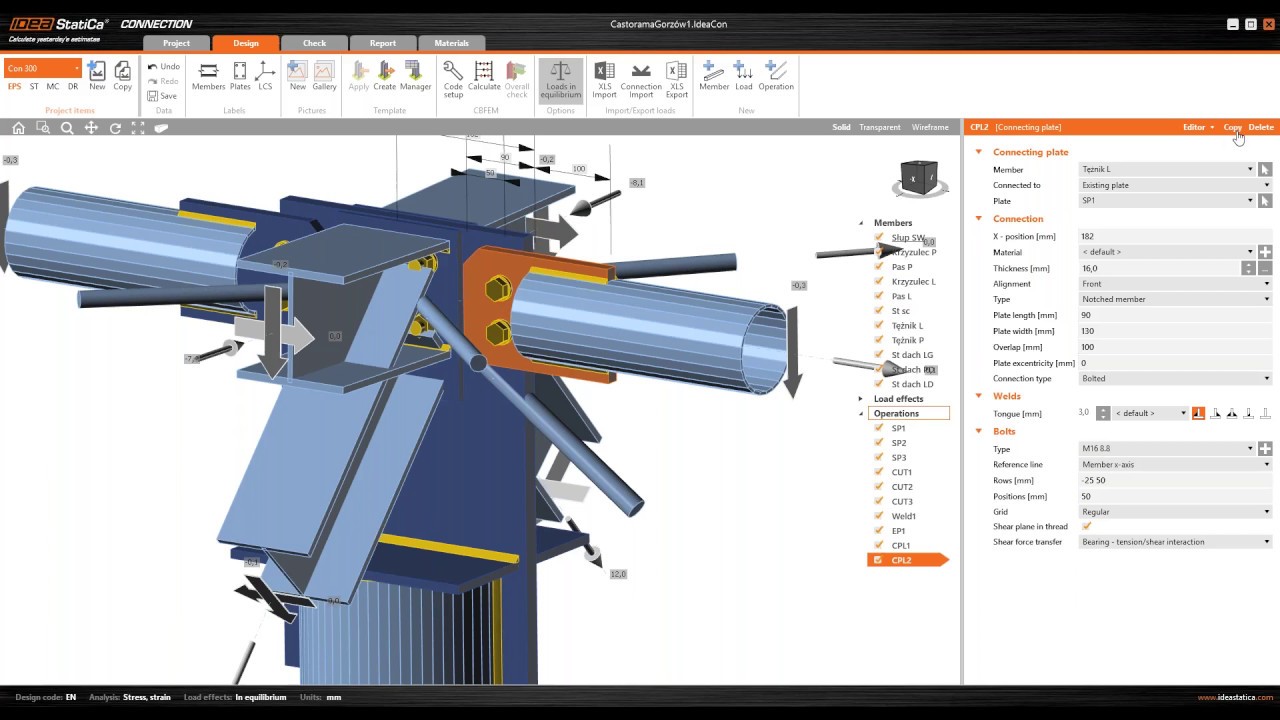Screen dimensions: 1280x720
Task: Toggle the Pas P member checkbox
Action: [x=878, y=267]
